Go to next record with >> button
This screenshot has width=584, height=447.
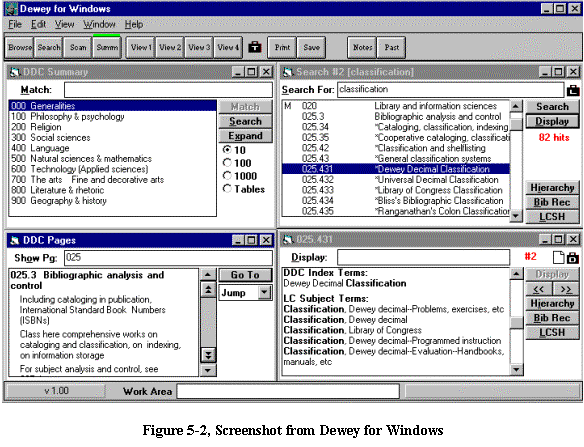566,289
